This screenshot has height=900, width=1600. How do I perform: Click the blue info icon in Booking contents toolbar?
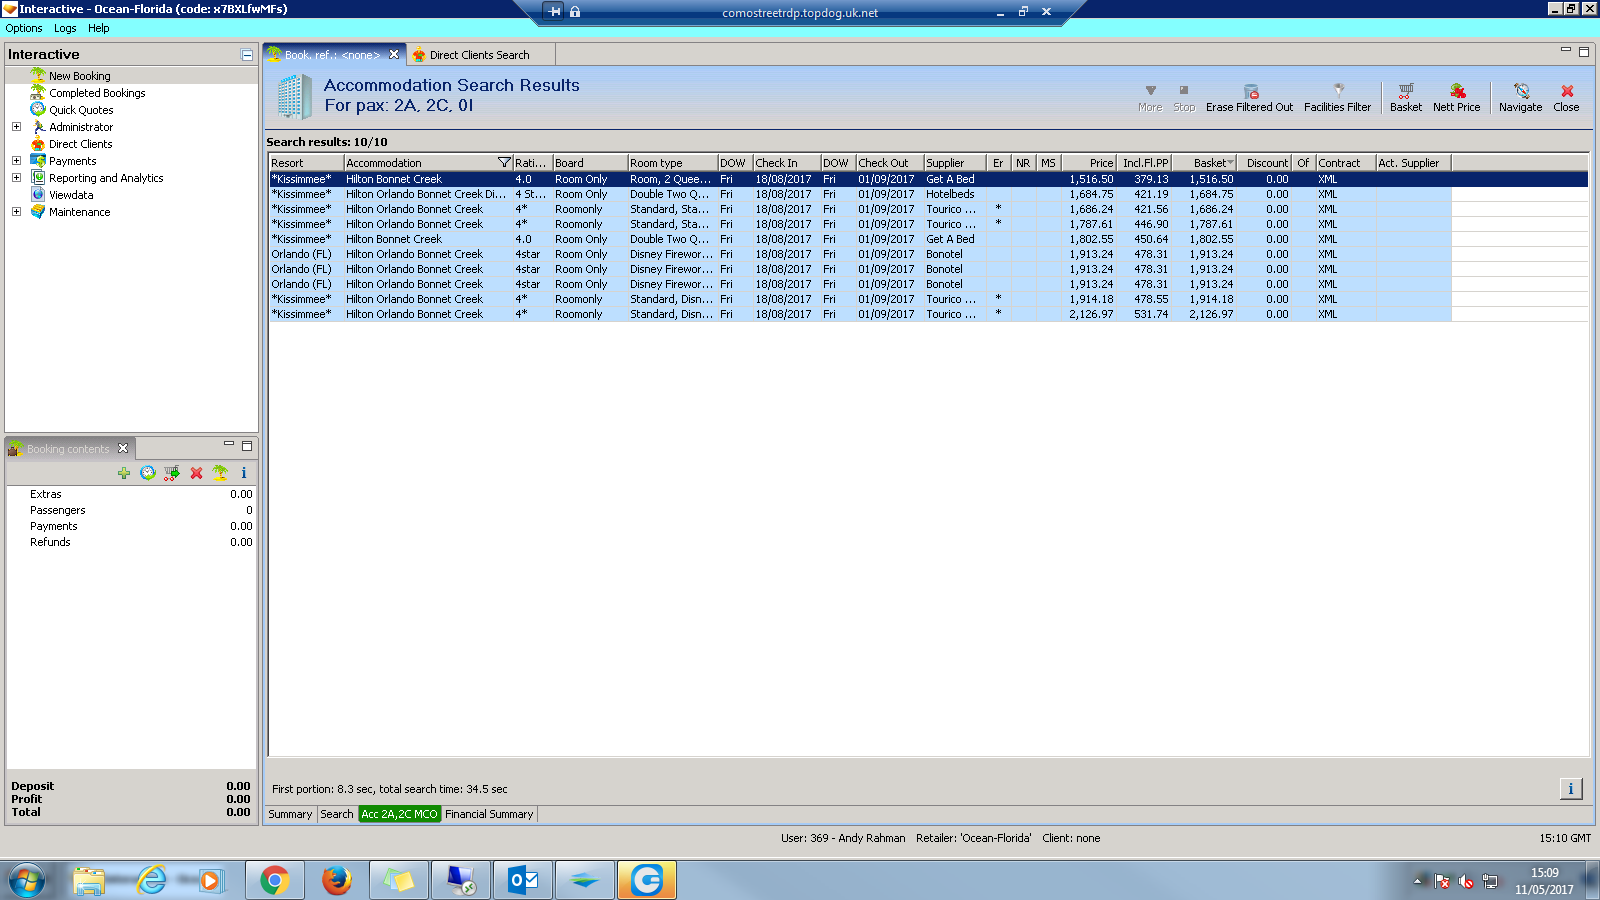tap(244, 473)
